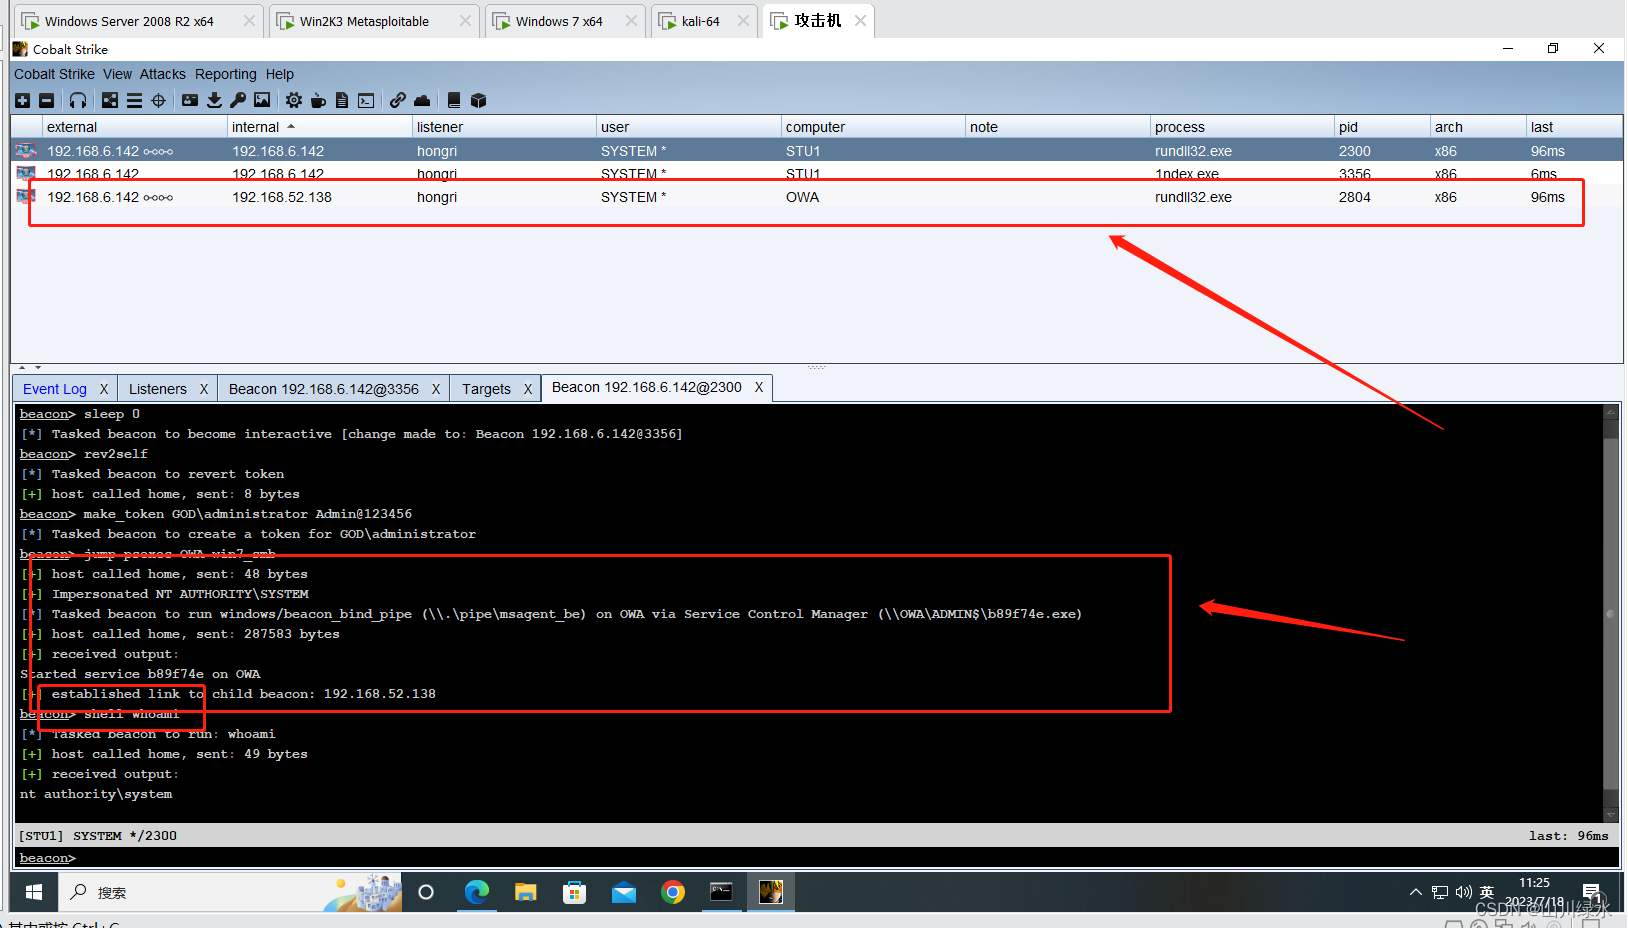The width and height of the screenshot is (1628, 928).
Task: Click the Connect to team server plus icon
Action: (x=23, y=100)
